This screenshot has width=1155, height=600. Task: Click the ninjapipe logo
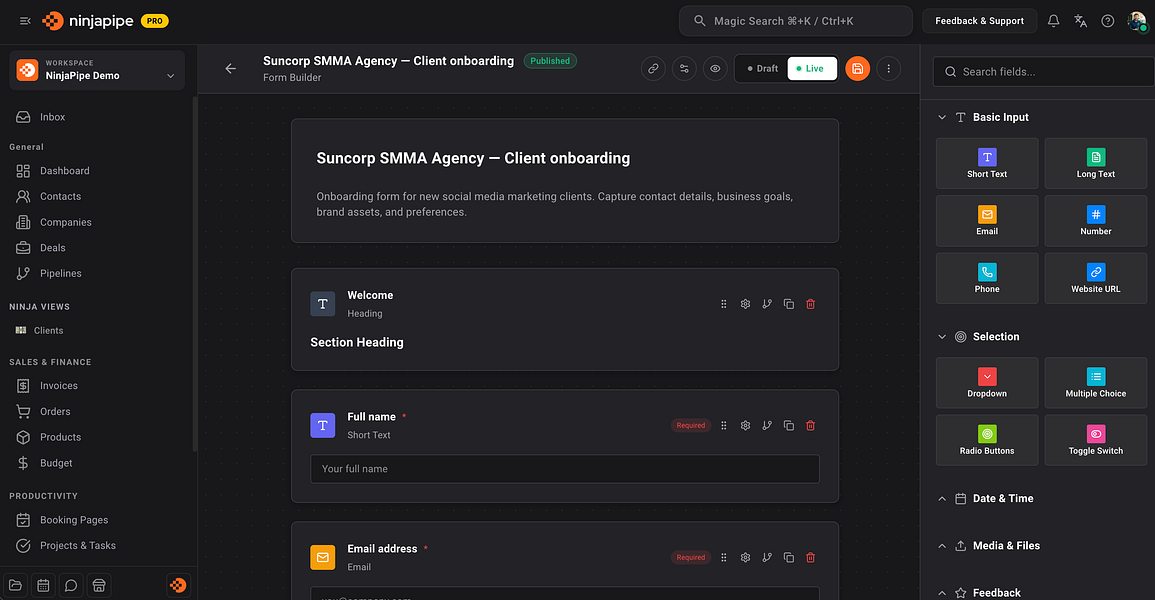88,21
